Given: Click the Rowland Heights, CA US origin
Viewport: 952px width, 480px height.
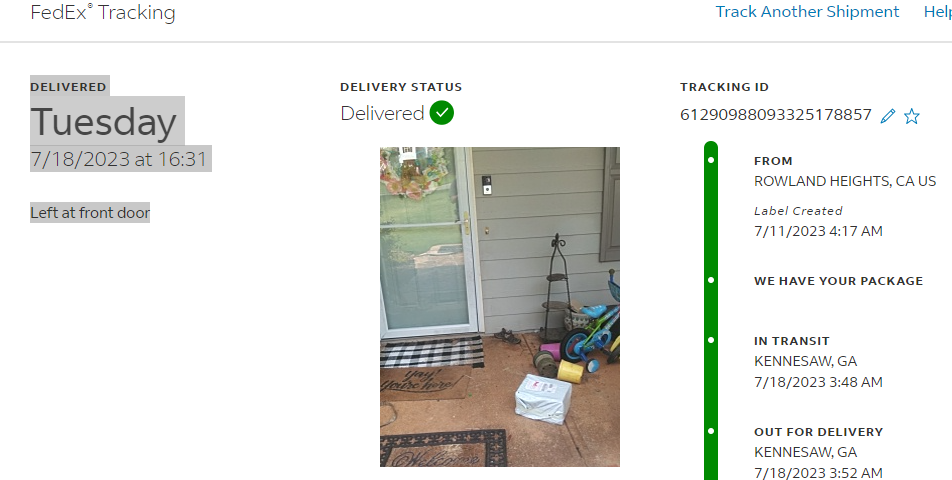Looking at the screenshot, I should 845,181.
